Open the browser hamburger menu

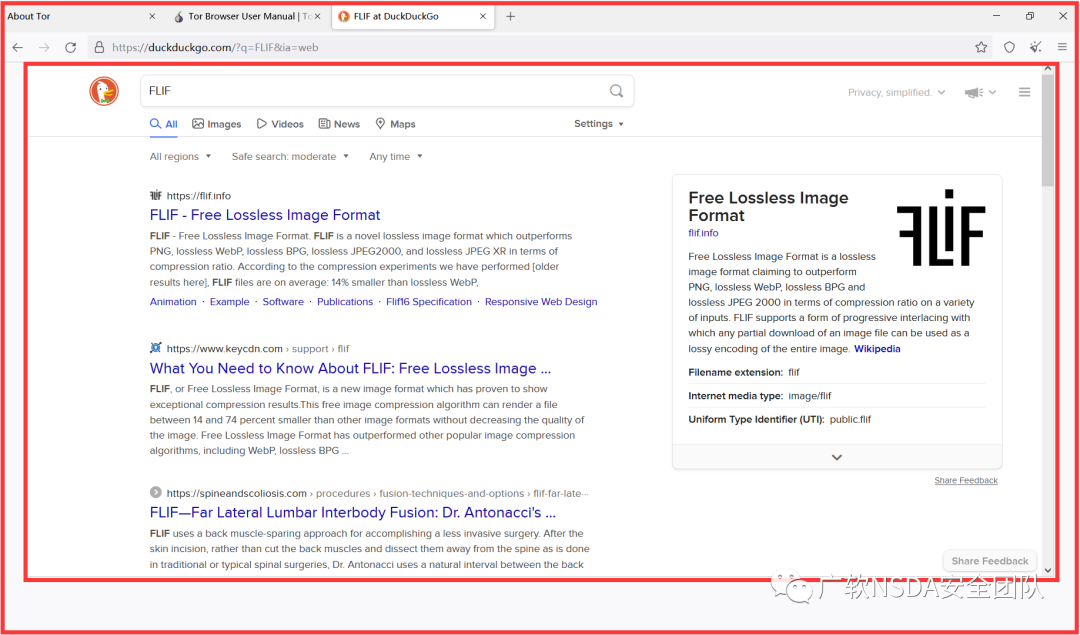click(x=1063, y=48)
